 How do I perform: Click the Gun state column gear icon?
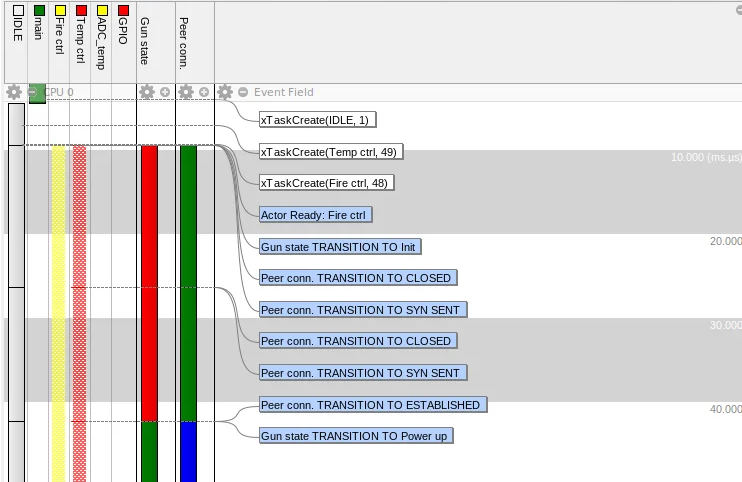coord(147,92)
